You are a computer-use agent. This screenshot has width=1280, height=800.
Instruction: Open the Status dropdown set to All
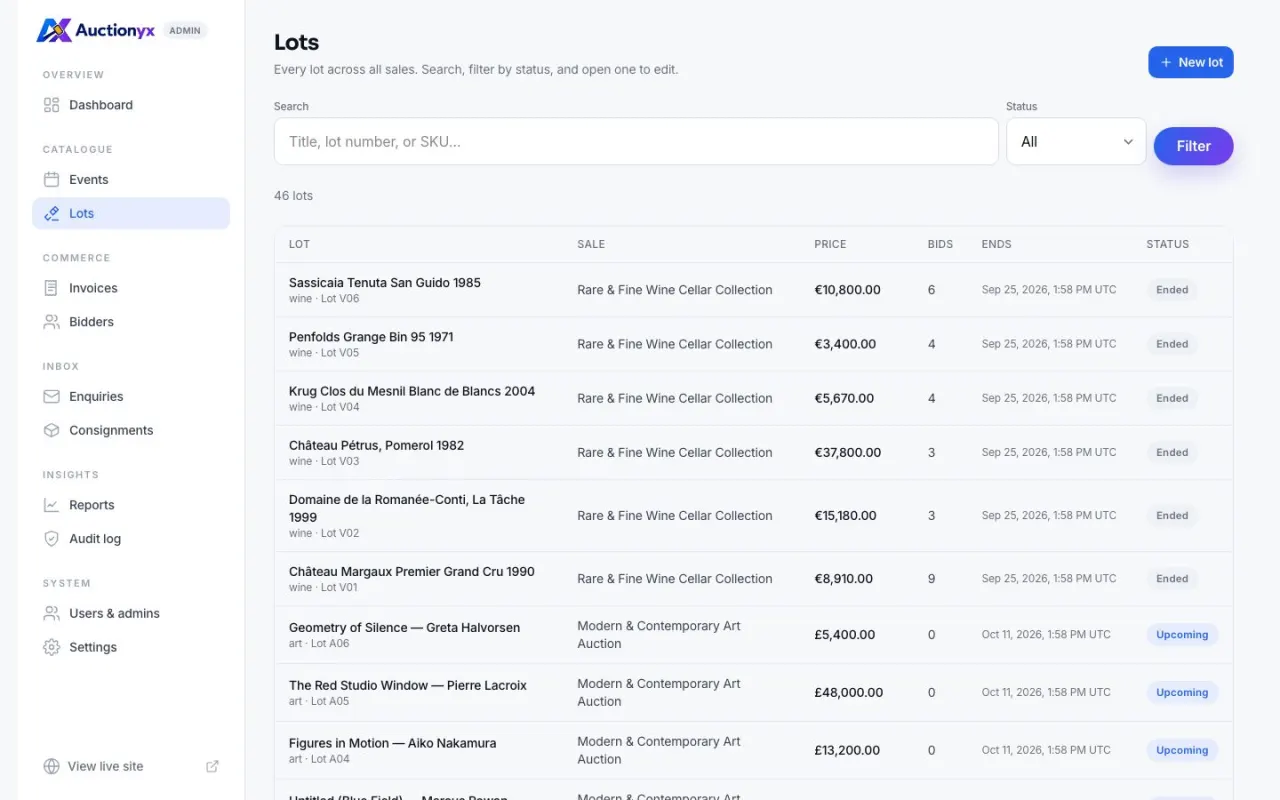(1076, 142)
